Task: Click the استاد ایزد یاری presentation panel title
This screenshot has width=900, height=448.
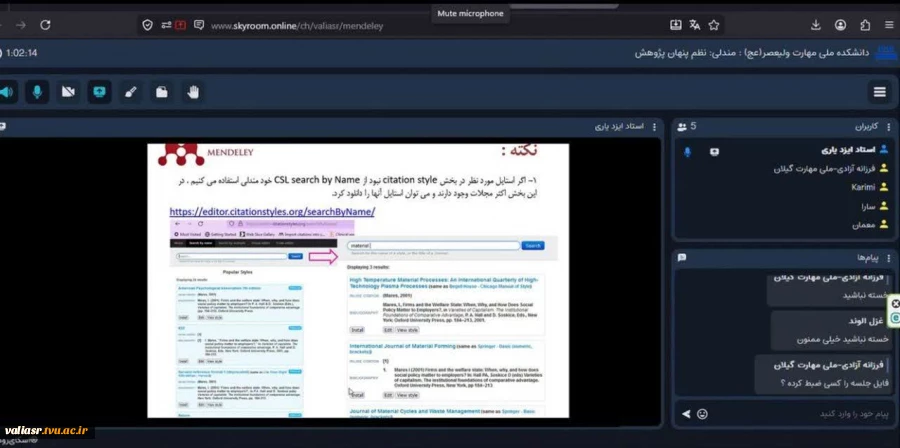Action: pyautogui.click(x=619, y=127)
